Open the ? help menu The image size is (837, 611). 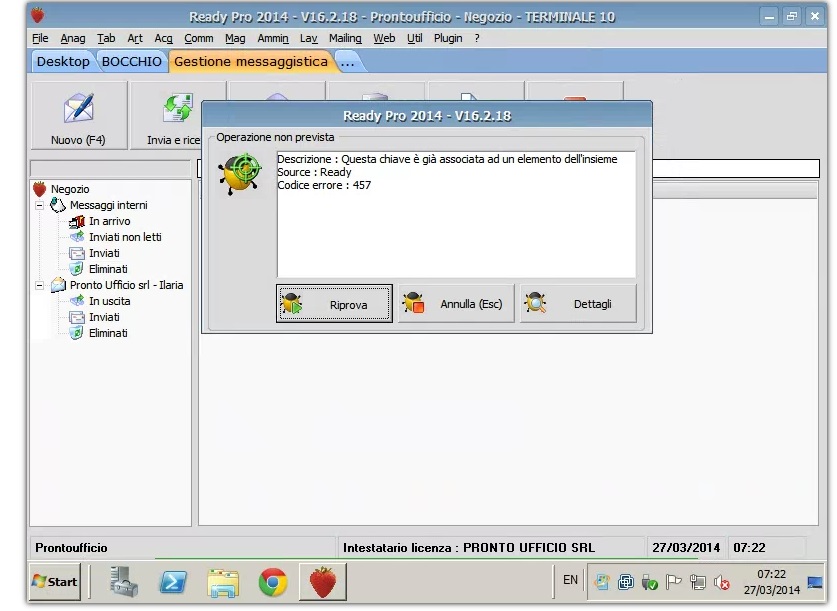477,38
